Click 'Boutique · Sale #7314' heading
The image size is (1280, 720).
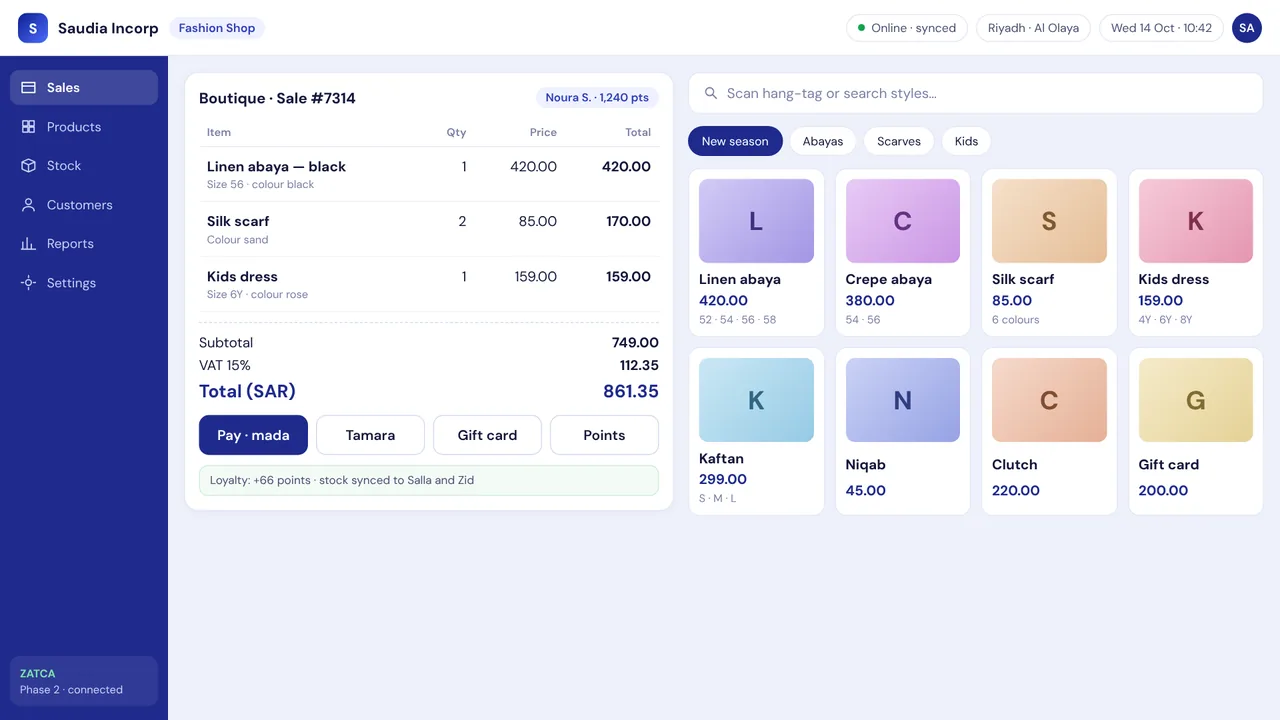point(277,98)
